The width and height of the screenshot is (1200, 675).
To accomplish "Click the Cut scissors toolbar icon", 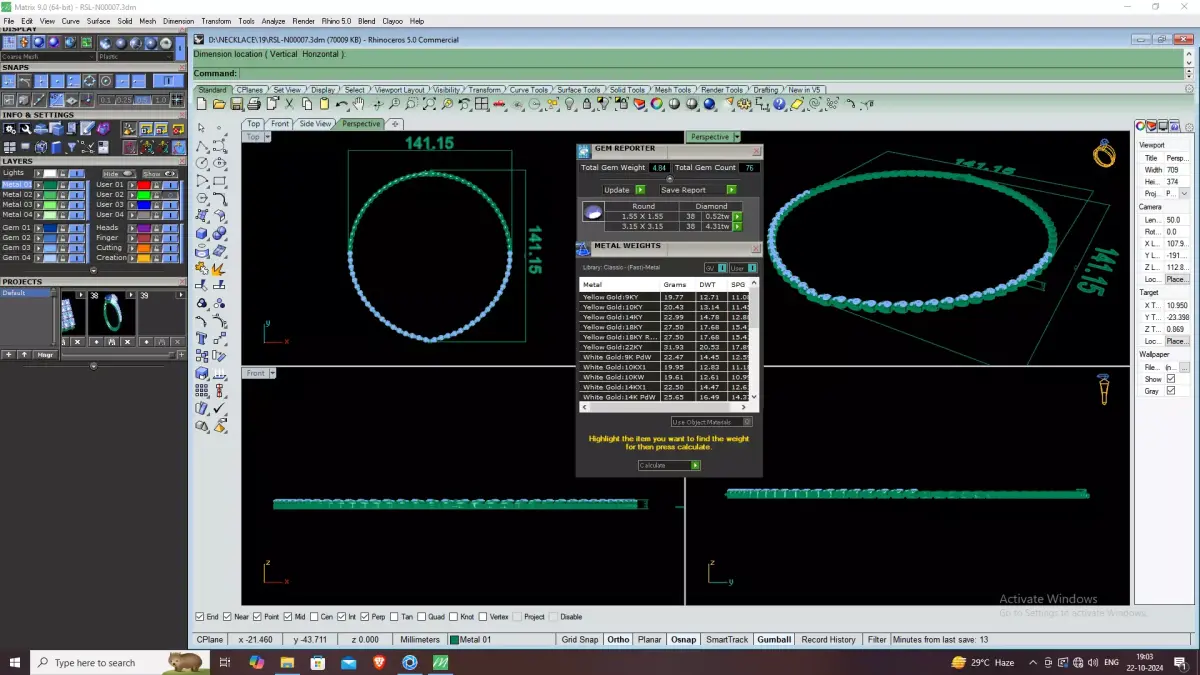I will click(290, 104).
